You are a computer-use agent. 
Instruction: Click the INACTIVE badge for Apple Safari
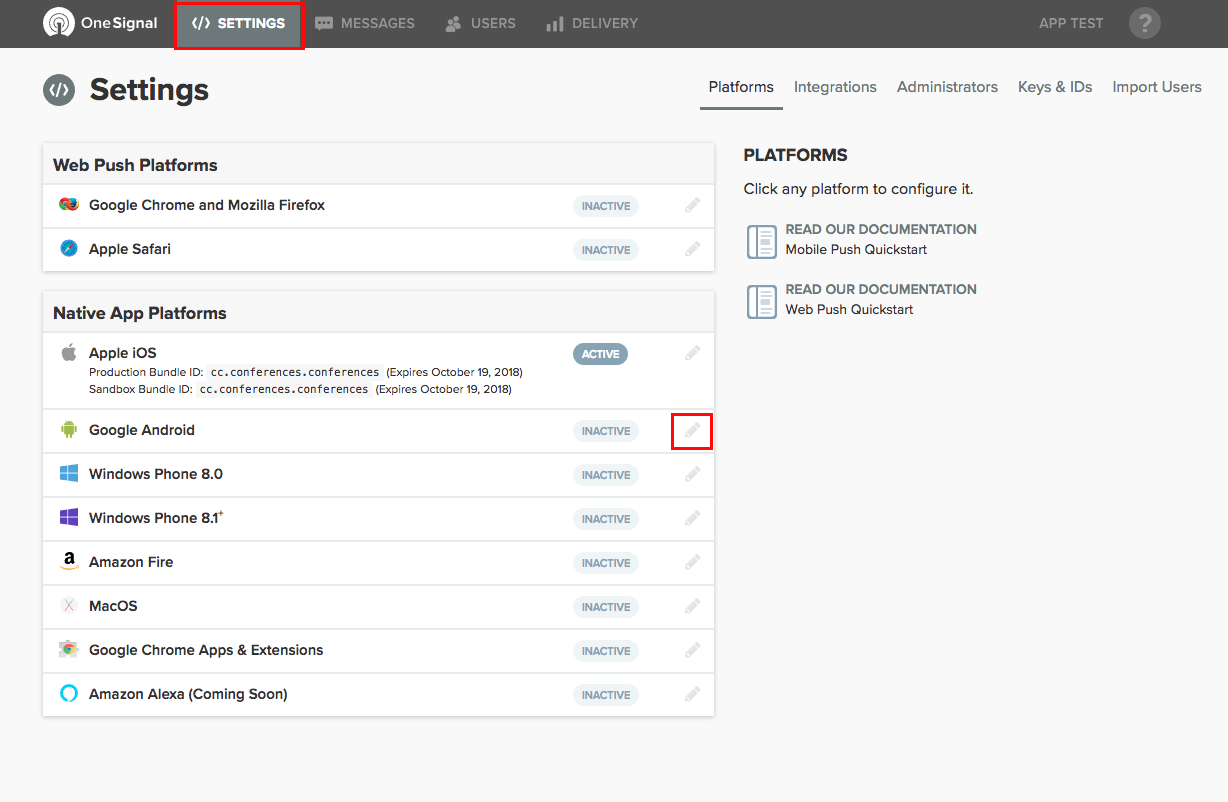point(606,250)
